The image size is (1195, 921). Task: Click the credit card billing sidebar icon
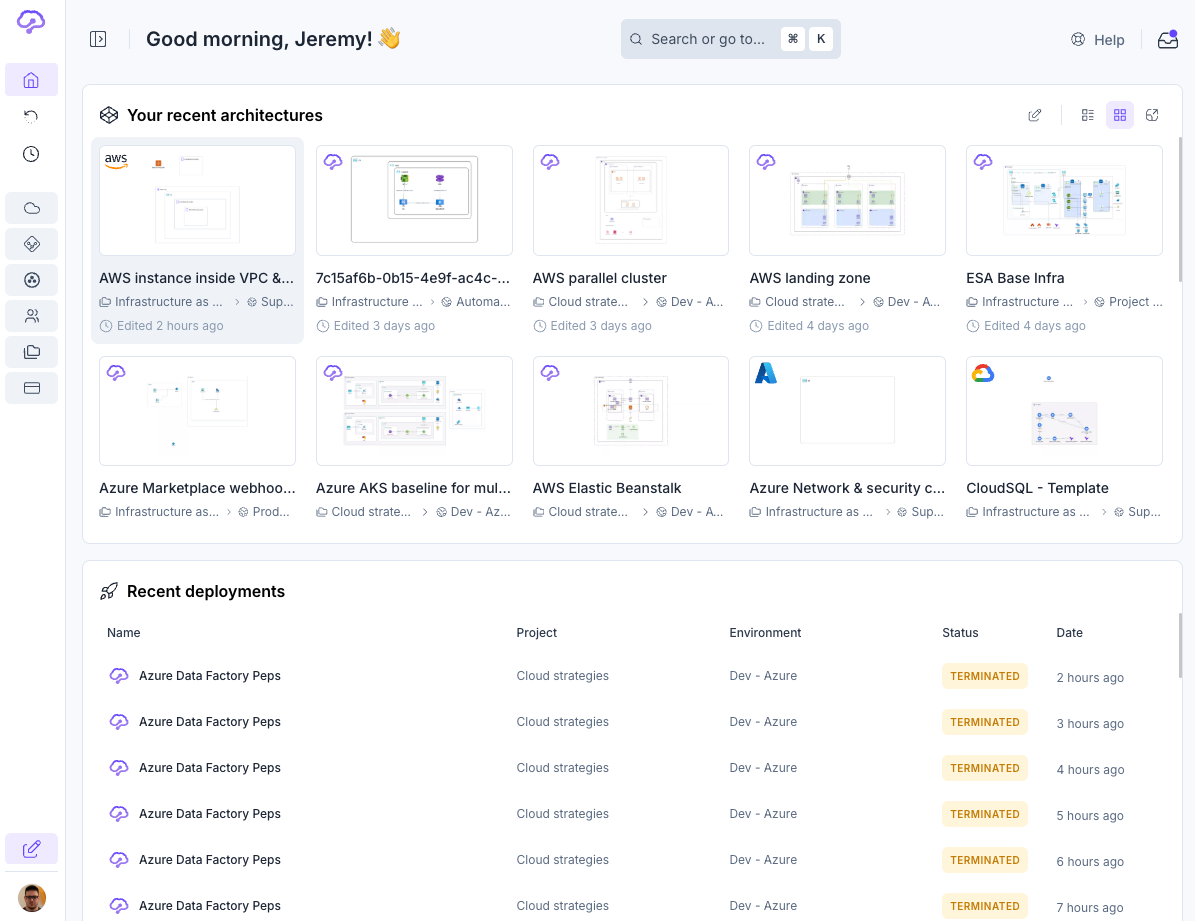[x=31, y=388]
